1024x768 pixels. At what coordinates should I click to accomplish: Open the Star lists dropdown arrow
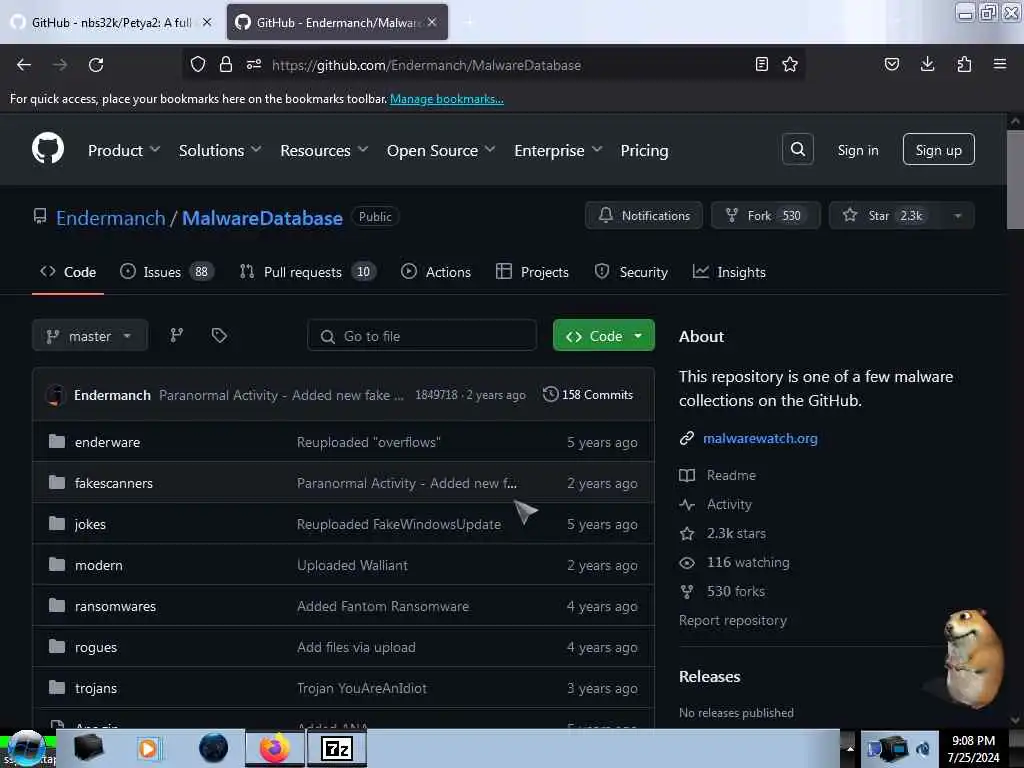957,216
